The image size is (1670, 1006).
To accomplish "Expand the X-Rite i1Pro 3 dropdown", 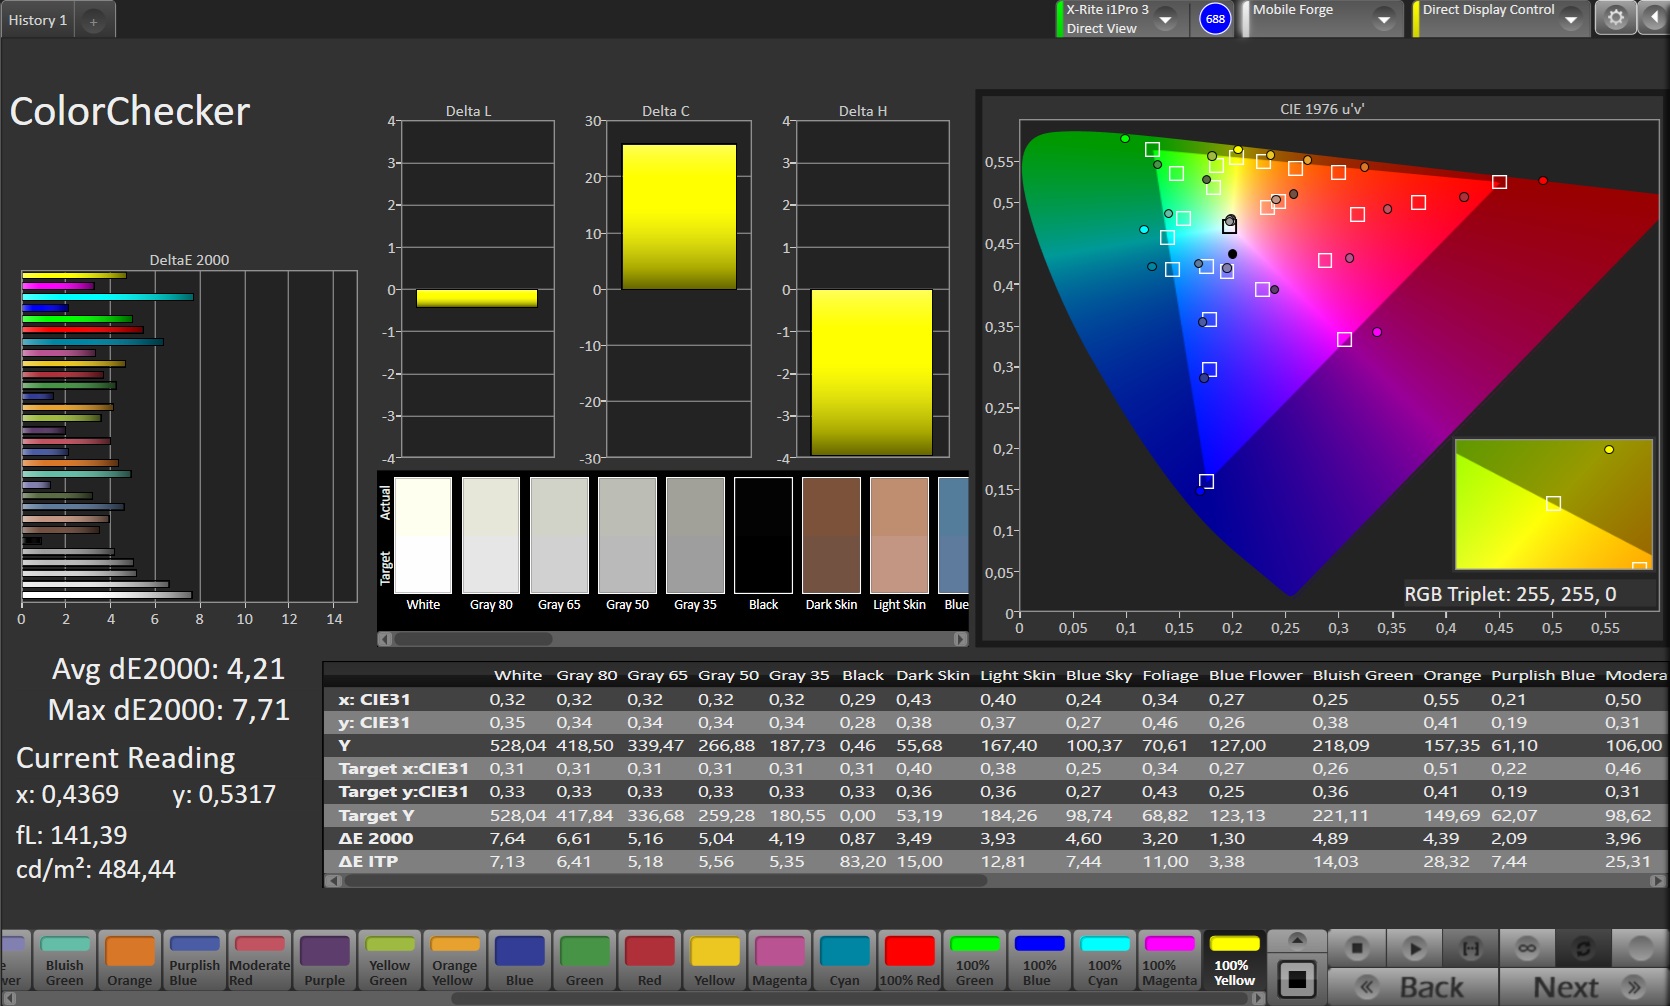I will [x=1165, y=19].
